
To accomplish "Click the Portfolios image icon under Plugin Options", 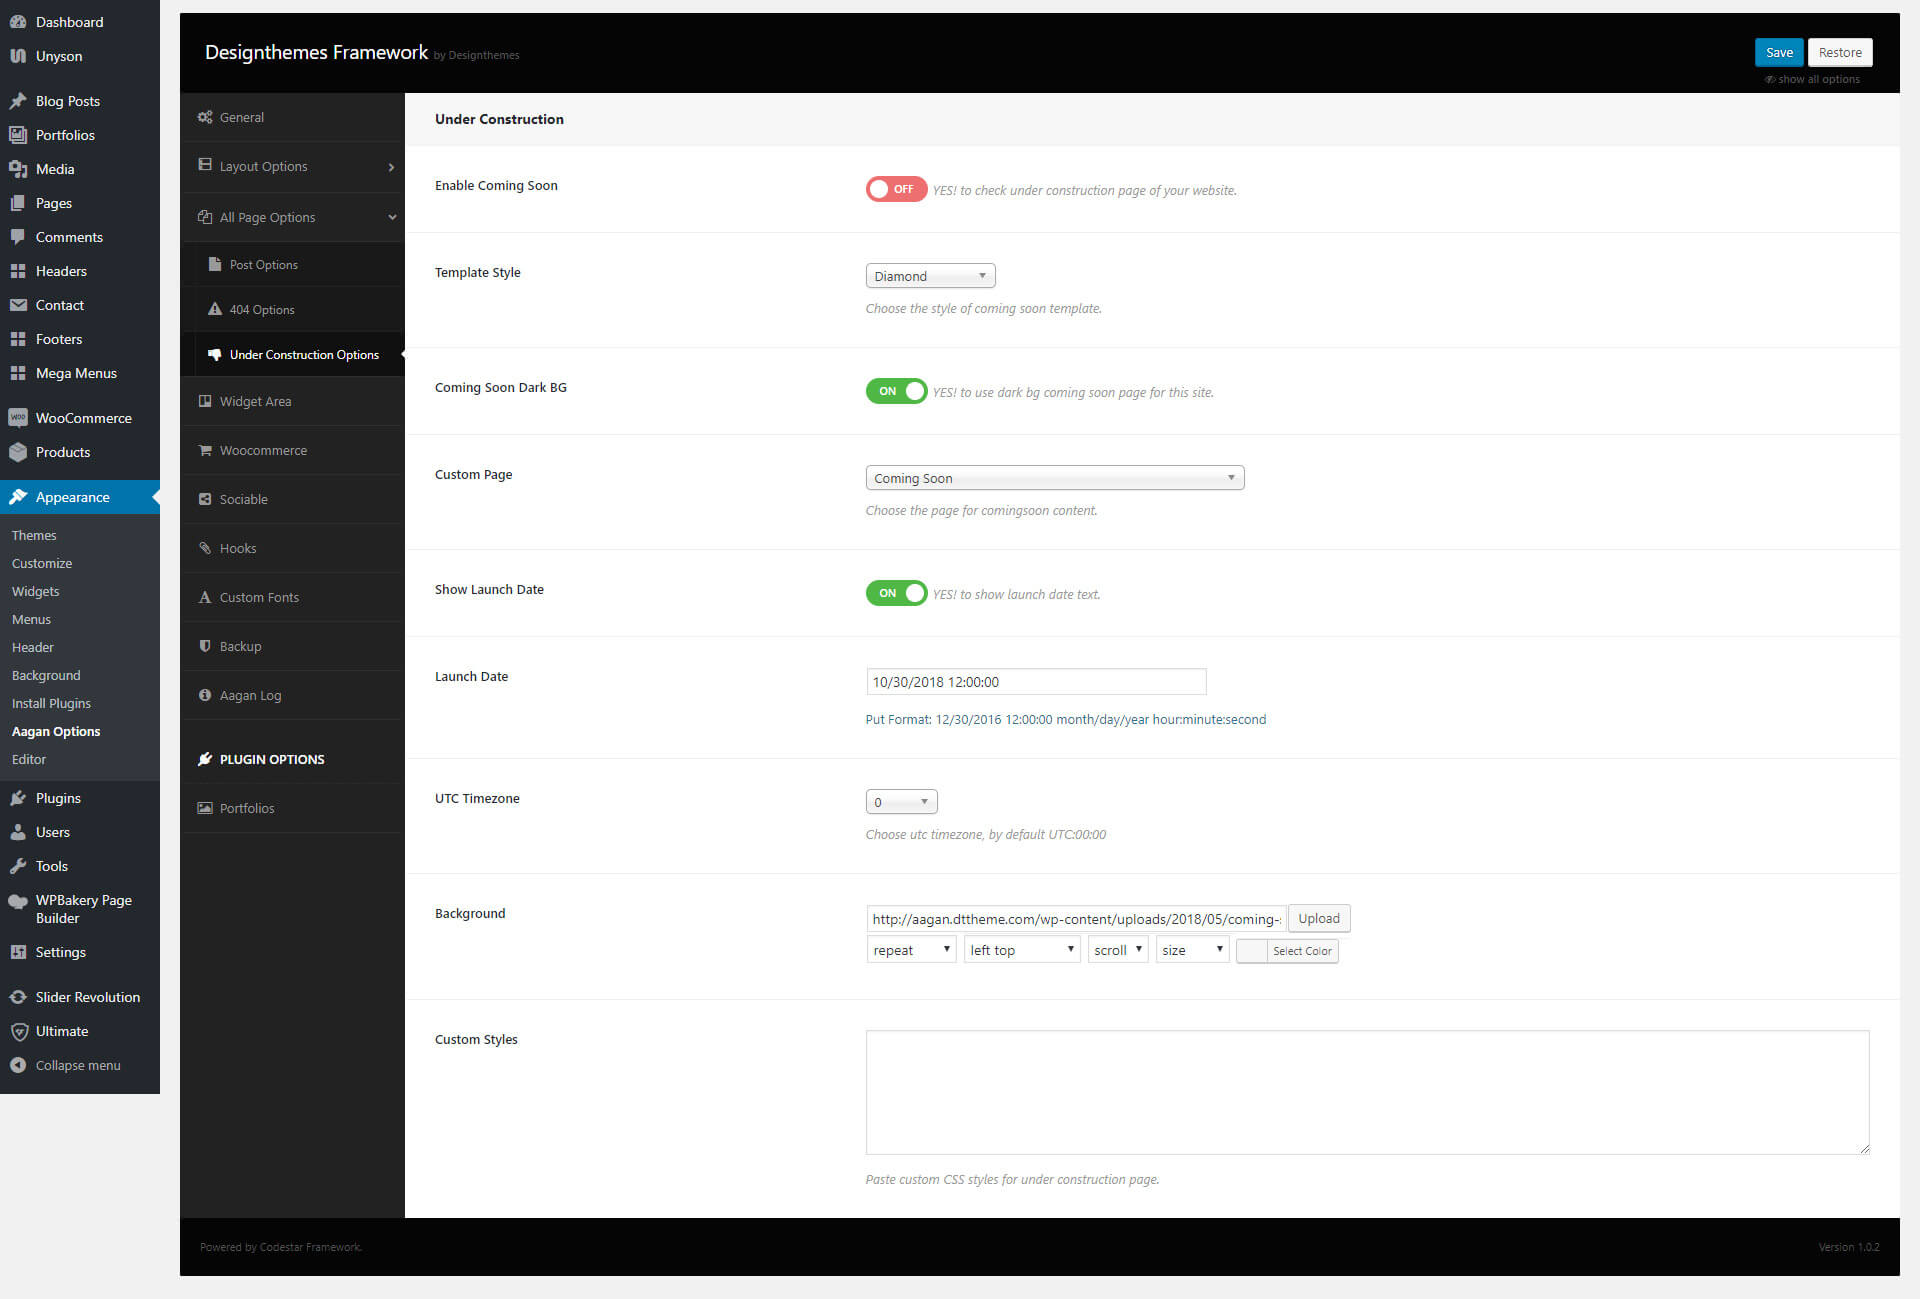I will (x=205, y=808).
